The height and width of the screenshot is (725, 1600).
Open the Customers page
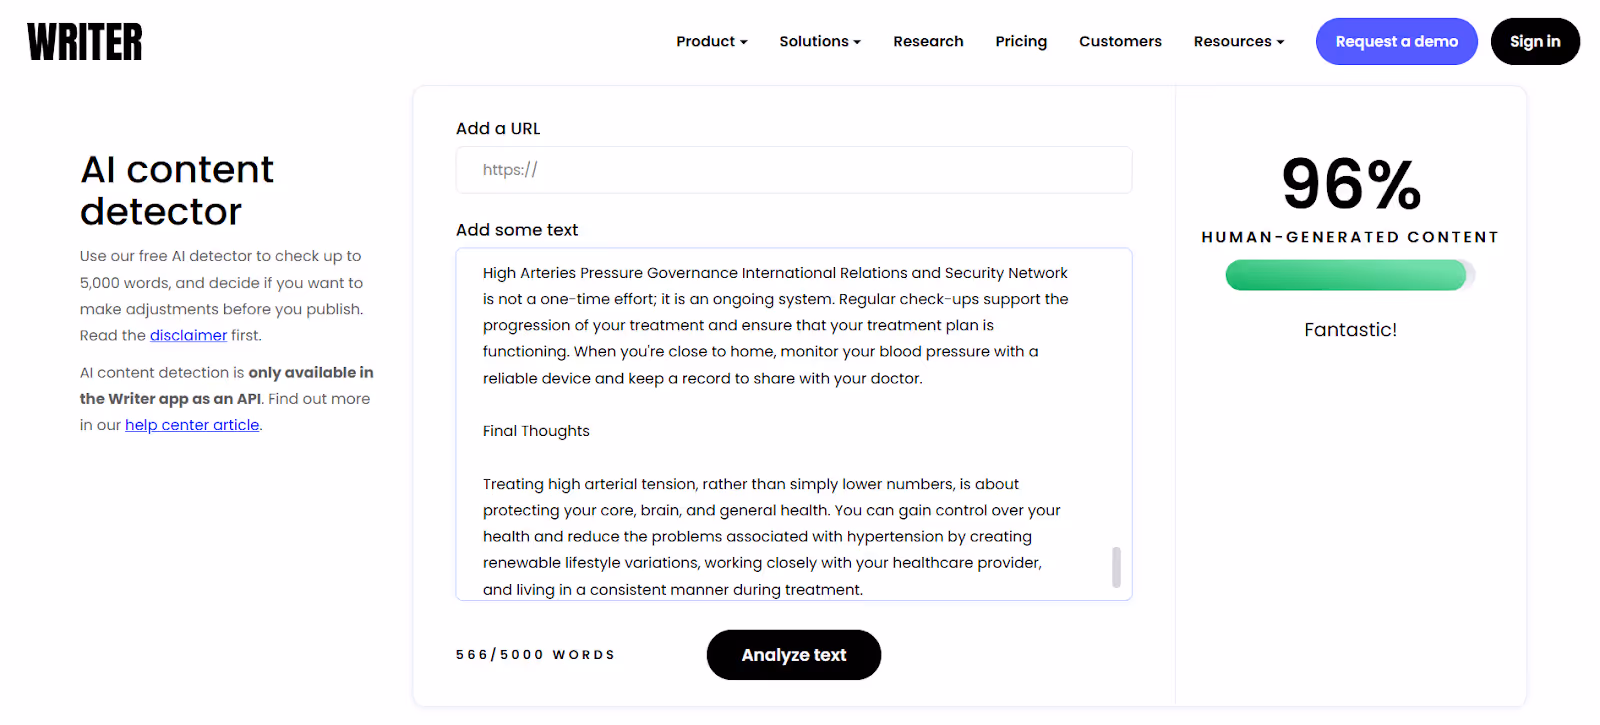[1119, 41]
